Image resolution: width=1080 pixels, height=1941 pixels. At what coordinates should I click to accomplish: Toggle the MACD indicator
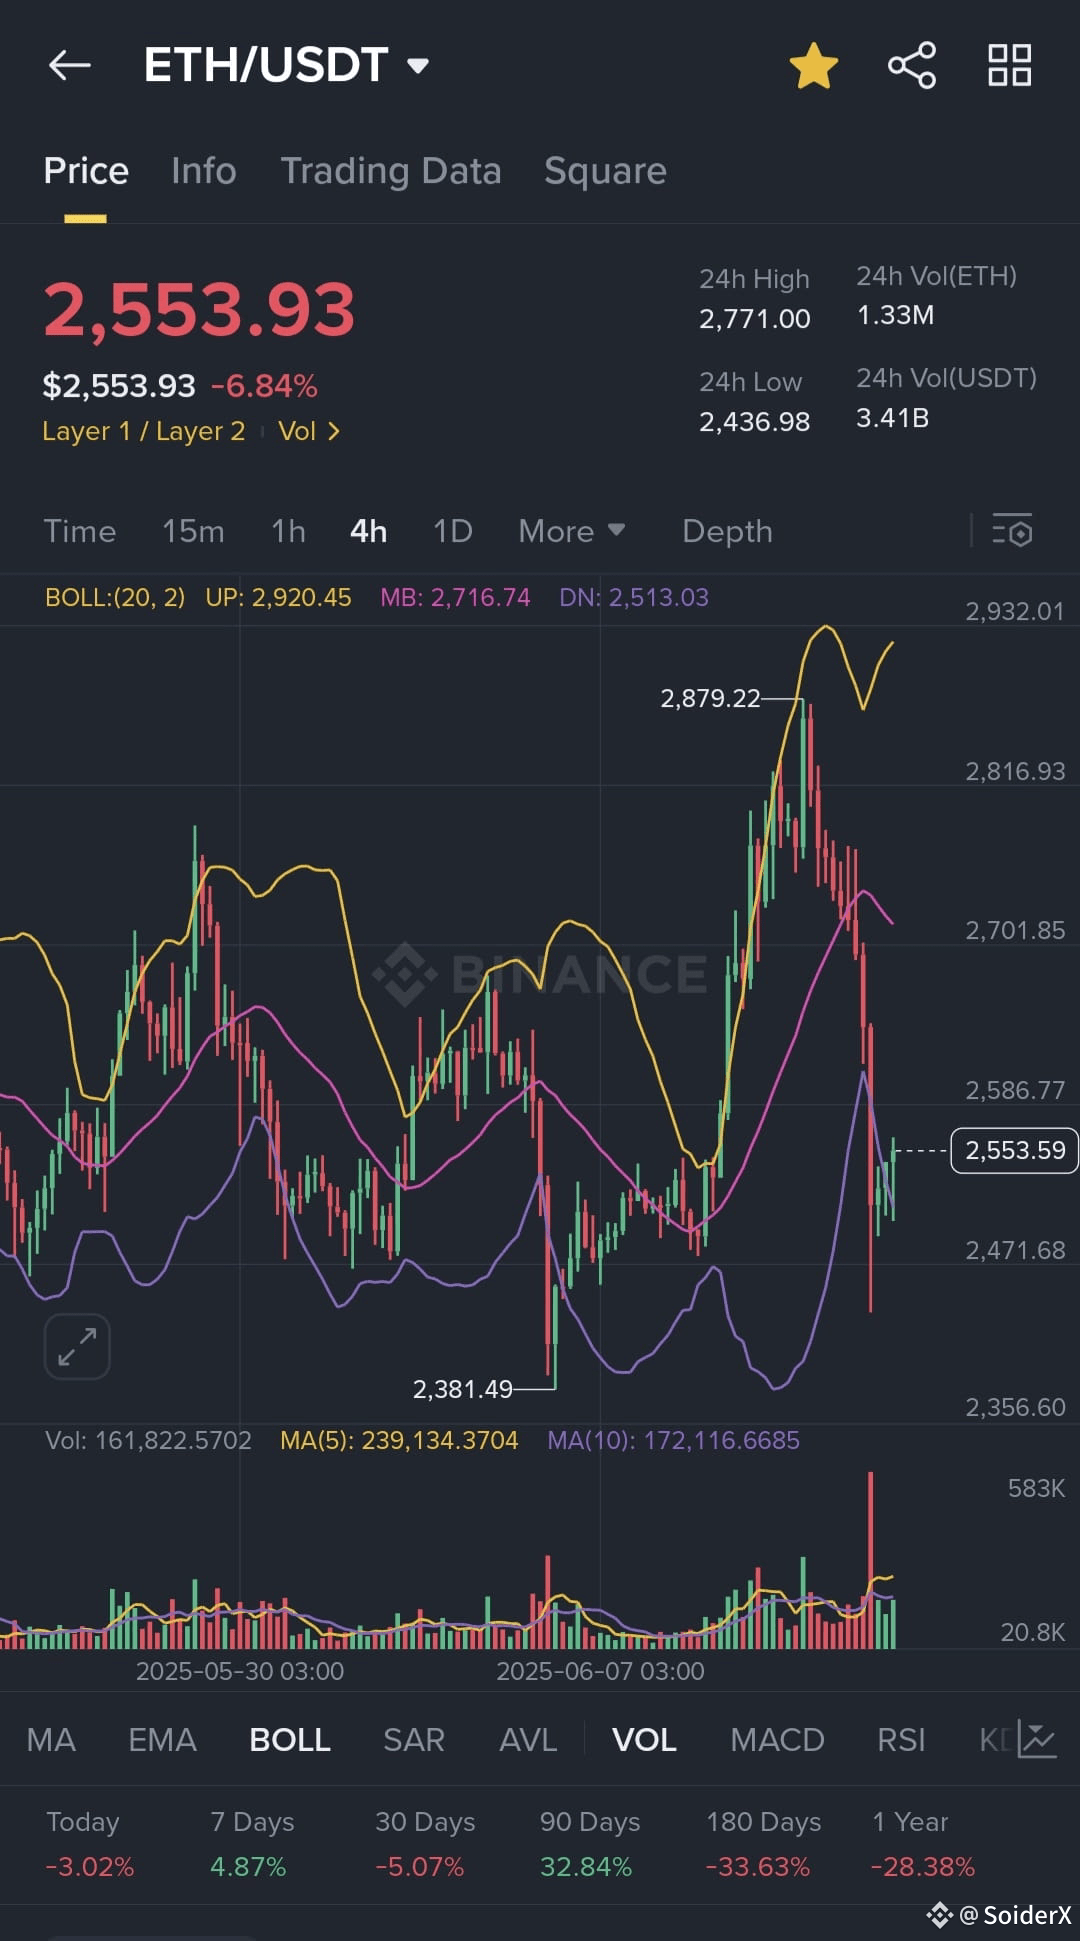click(777, 1740)
